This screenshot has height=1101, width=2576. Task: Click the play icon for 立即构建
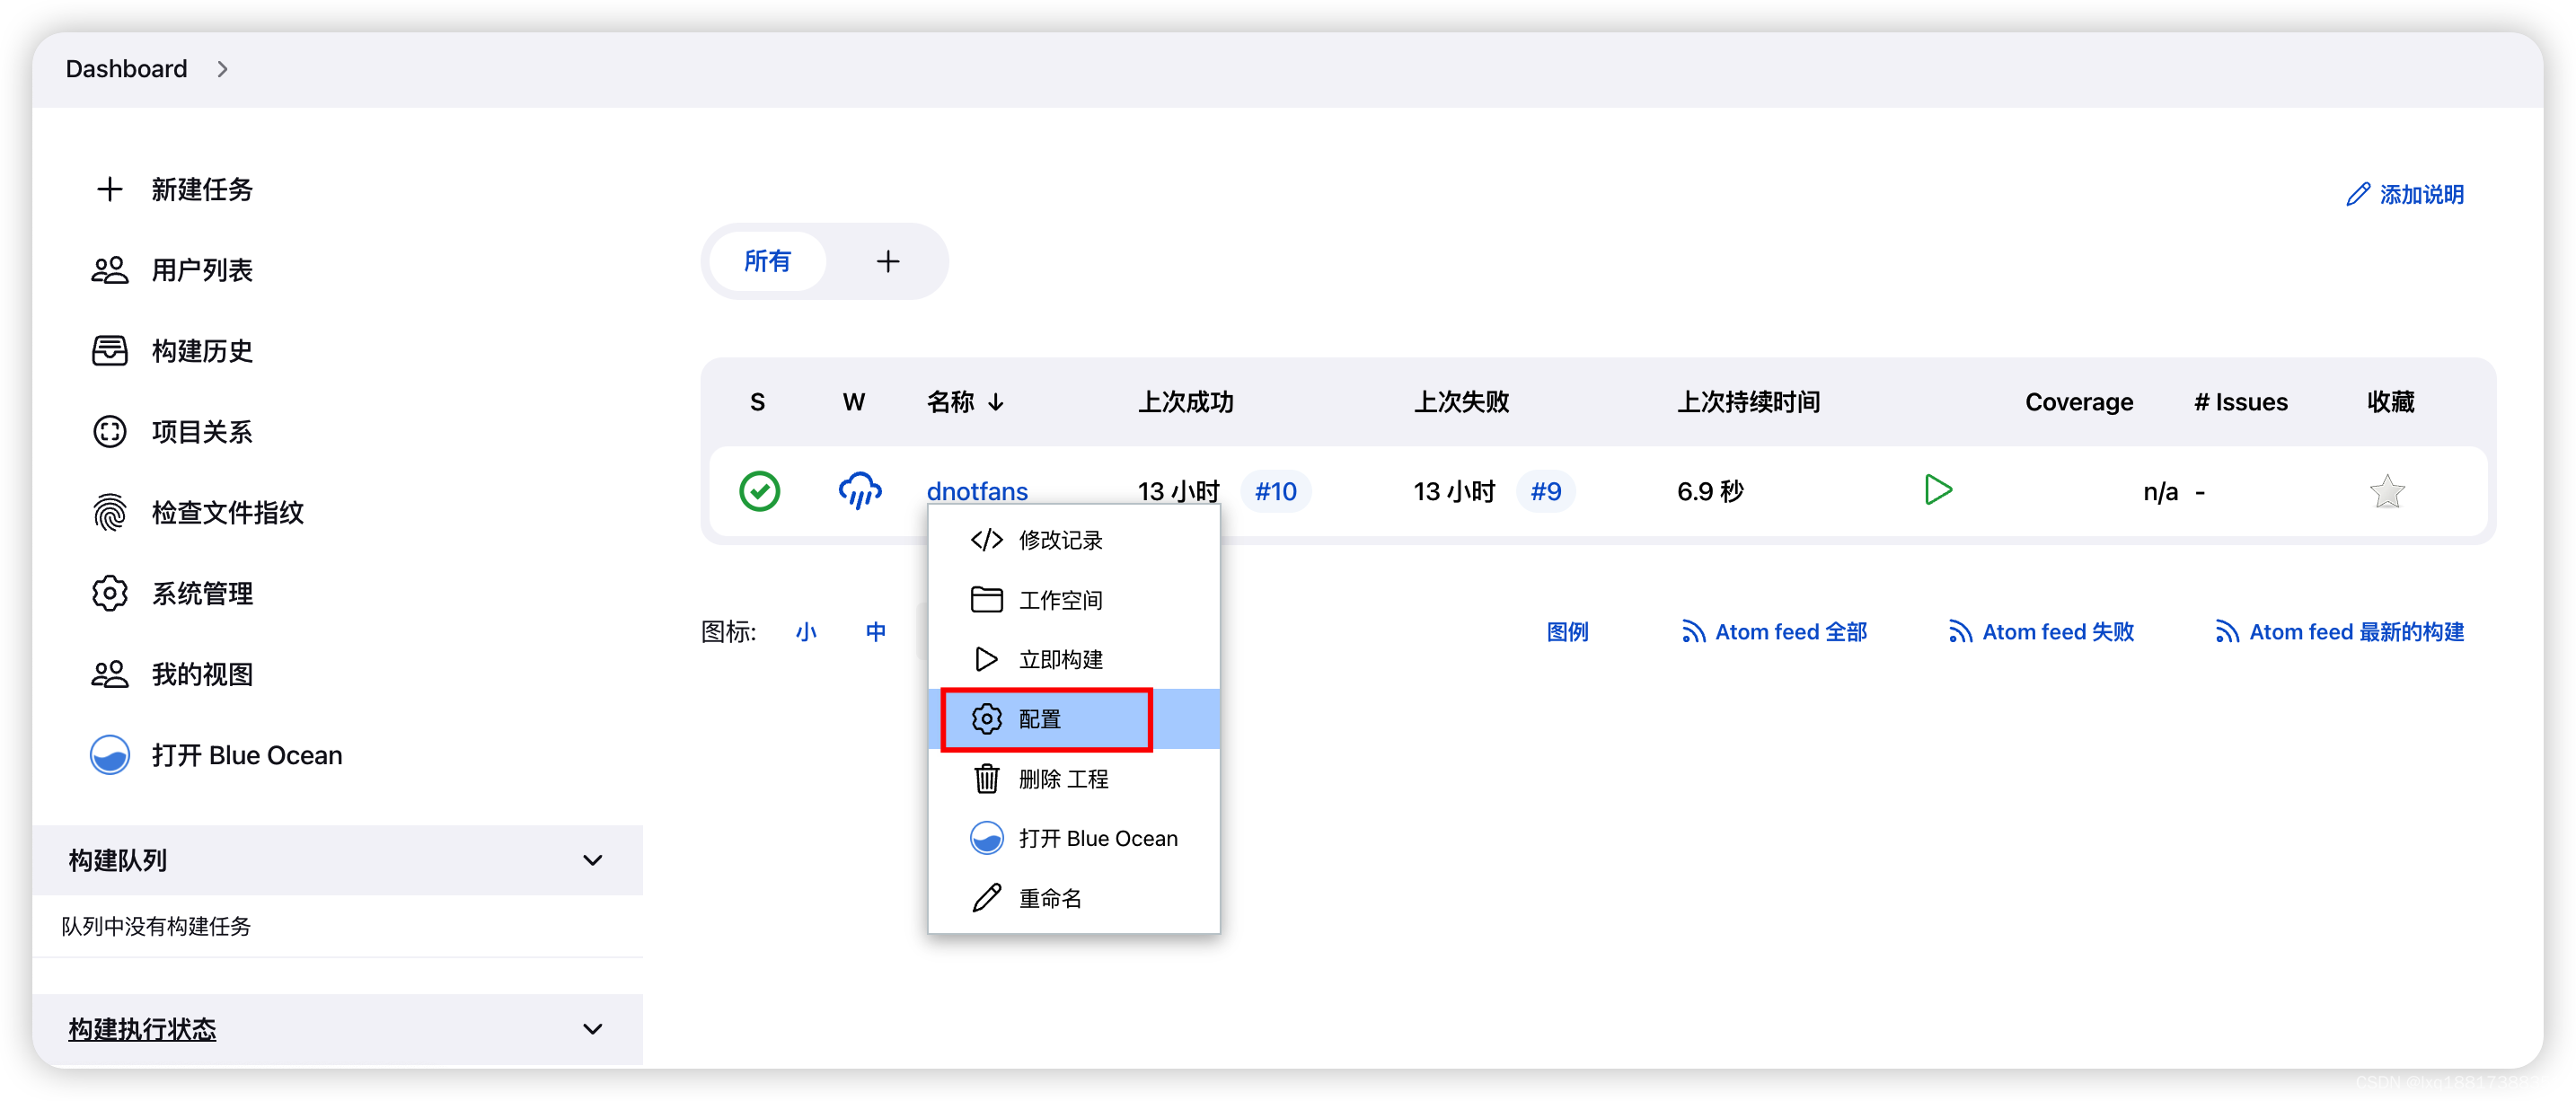pos(986,659)
